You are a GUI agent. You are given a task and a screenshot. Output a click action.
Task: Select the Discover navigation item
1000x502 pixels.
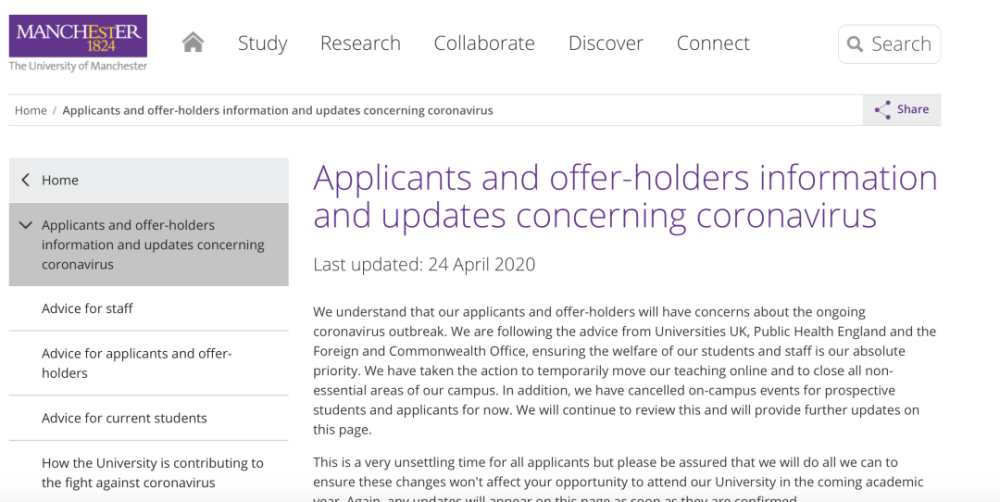click(606, 43)
